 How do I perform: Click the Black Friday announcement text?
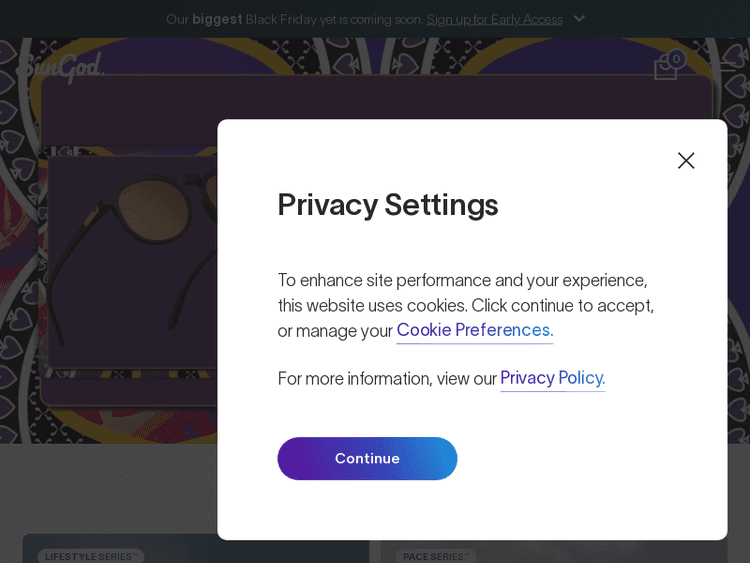[x=294, y=19]
